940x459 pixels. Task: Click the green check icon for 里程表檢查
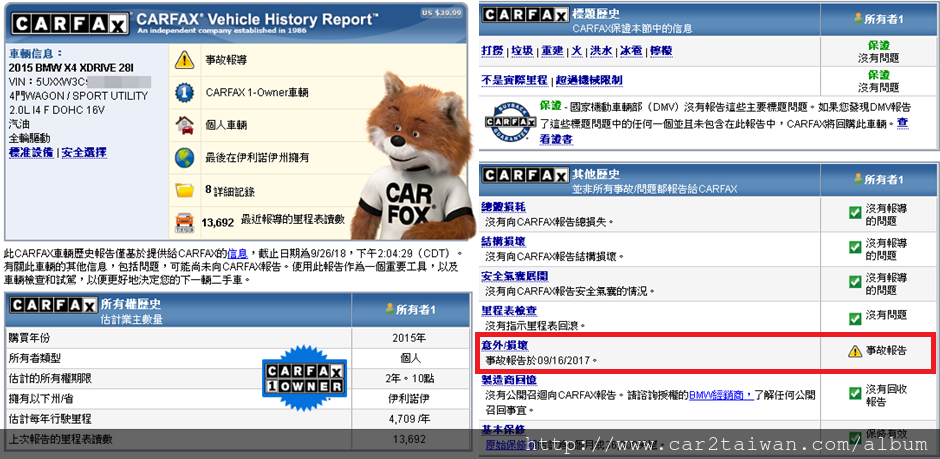(855, 318)
